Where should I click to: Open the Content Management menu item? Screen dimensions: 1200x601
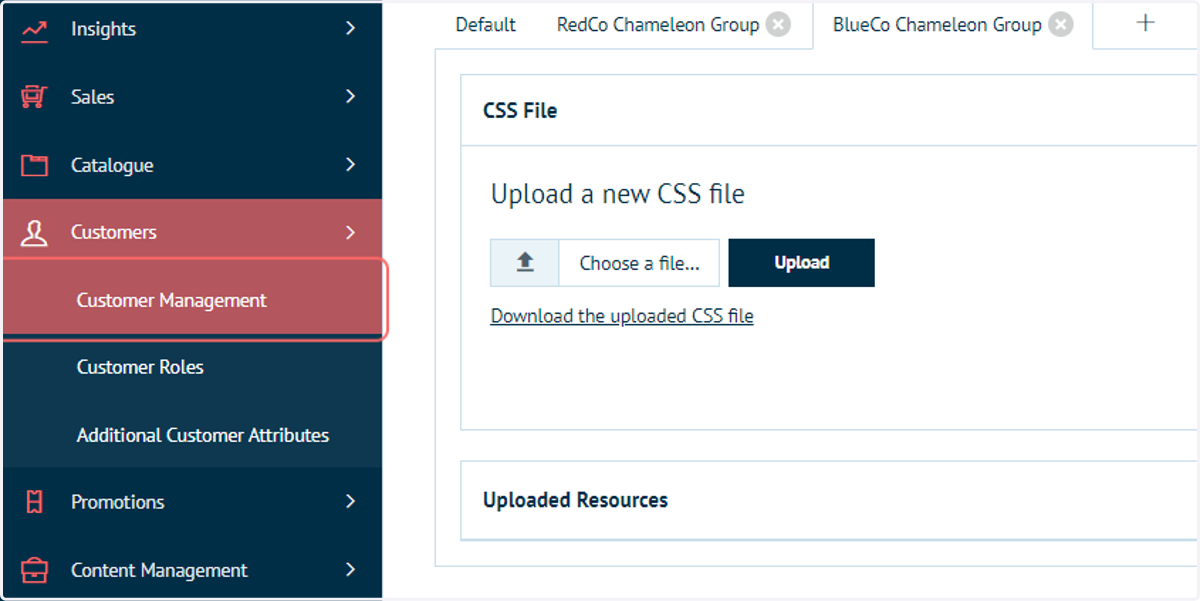(192, 570)
